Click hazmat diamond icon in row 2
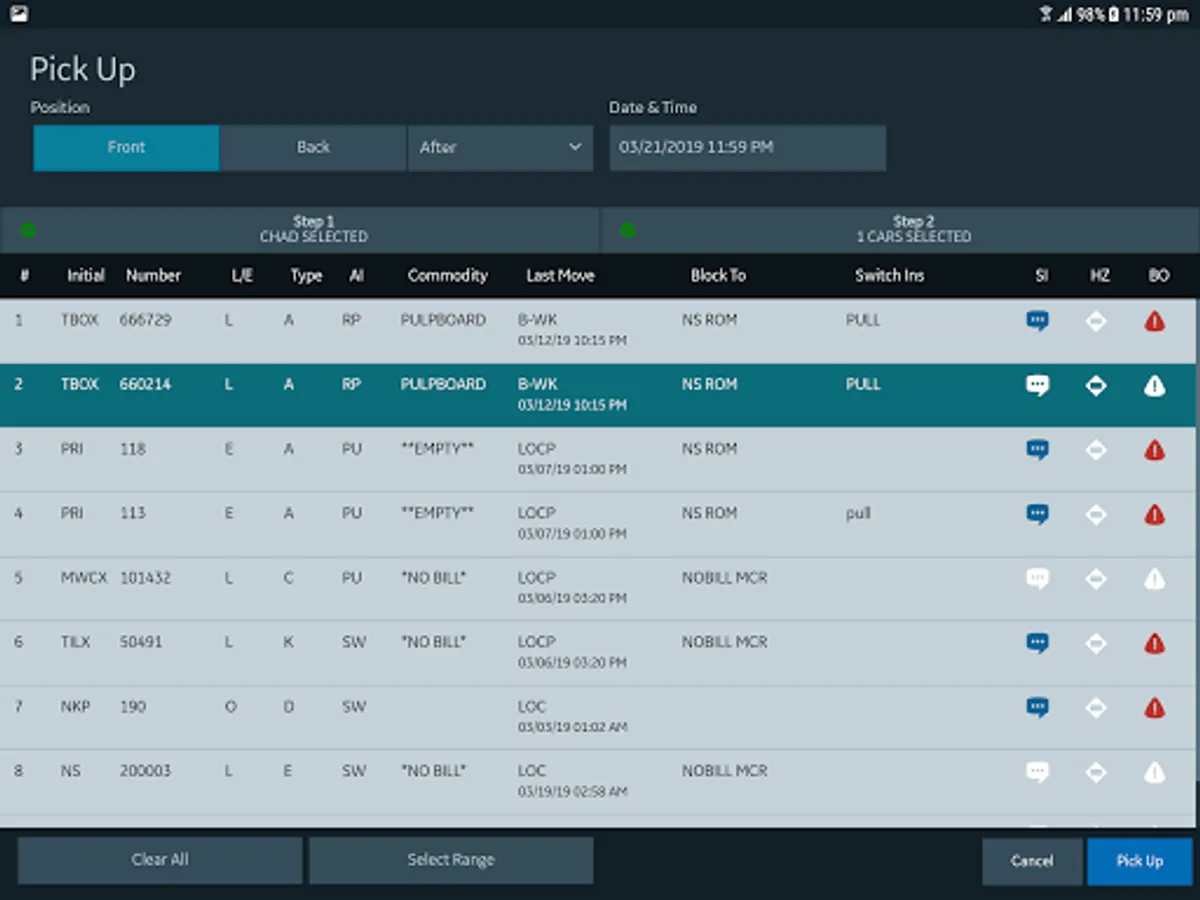Viewport: 1200px width, 900px height. tap(1096, 386)
